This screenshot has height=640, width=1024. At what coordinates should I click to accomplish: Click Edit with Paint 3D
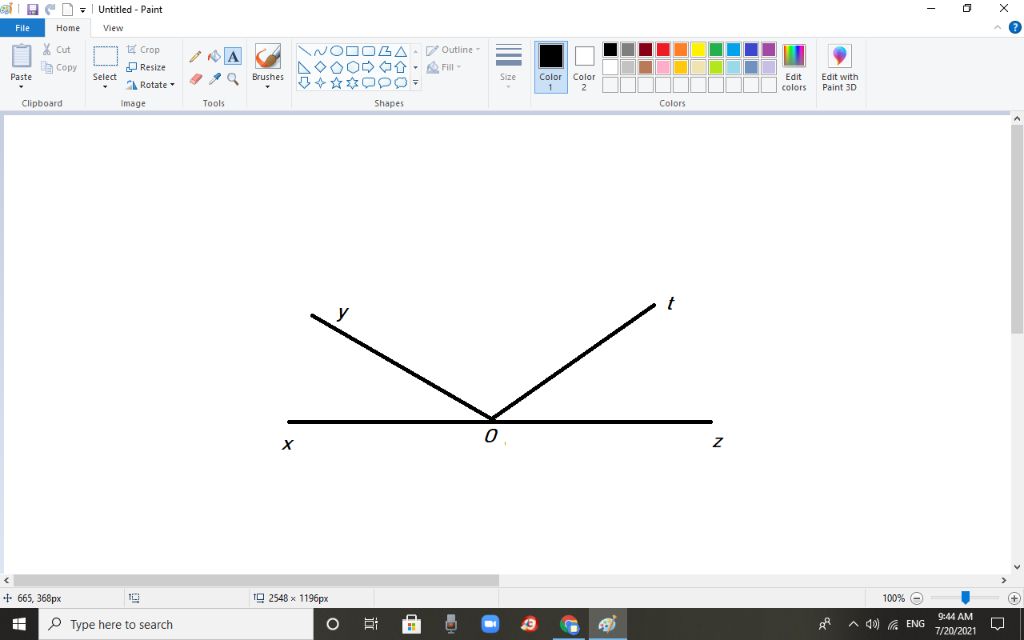pos(839,68)
